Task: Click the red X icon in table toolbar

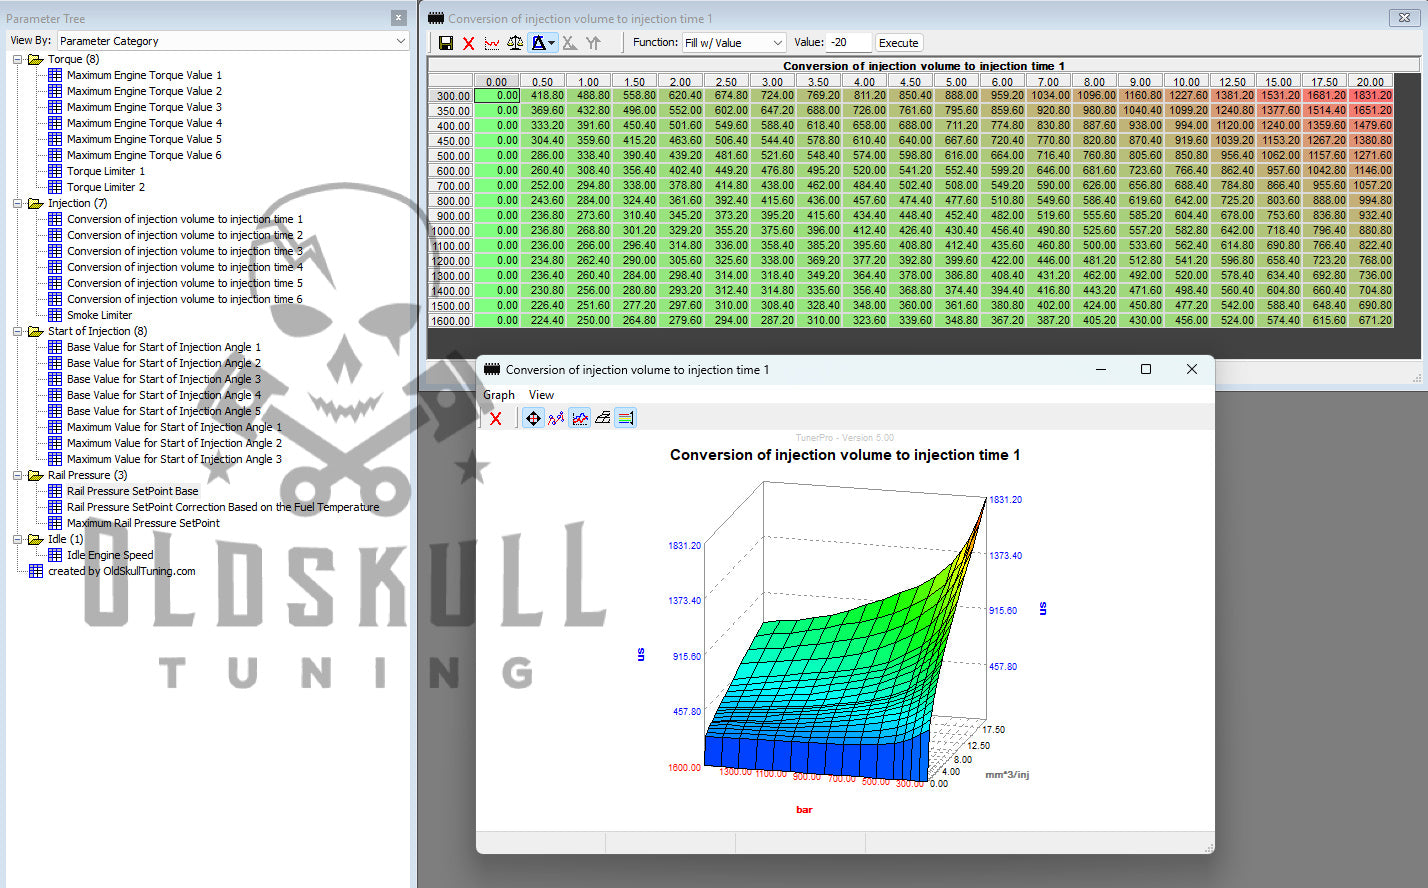Action: click(468, 43)
